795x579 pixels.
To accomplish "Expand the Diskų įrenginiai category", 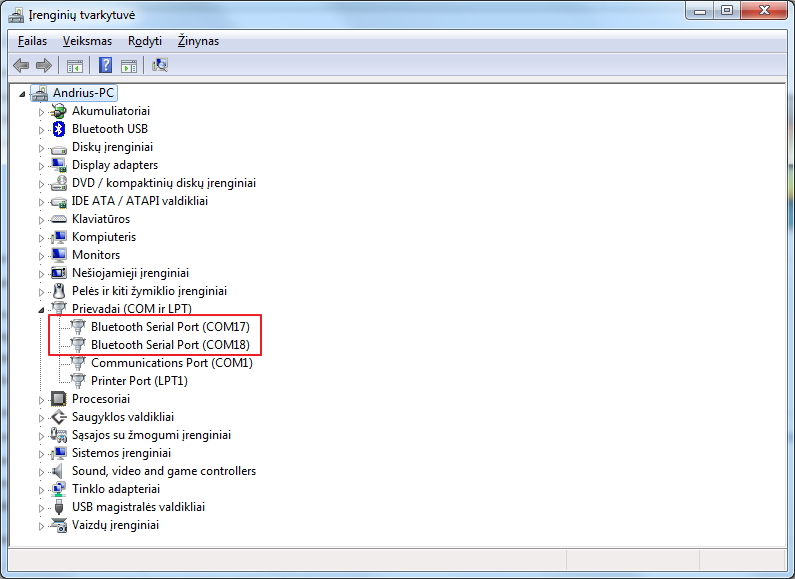I will [x=41, y=148].
